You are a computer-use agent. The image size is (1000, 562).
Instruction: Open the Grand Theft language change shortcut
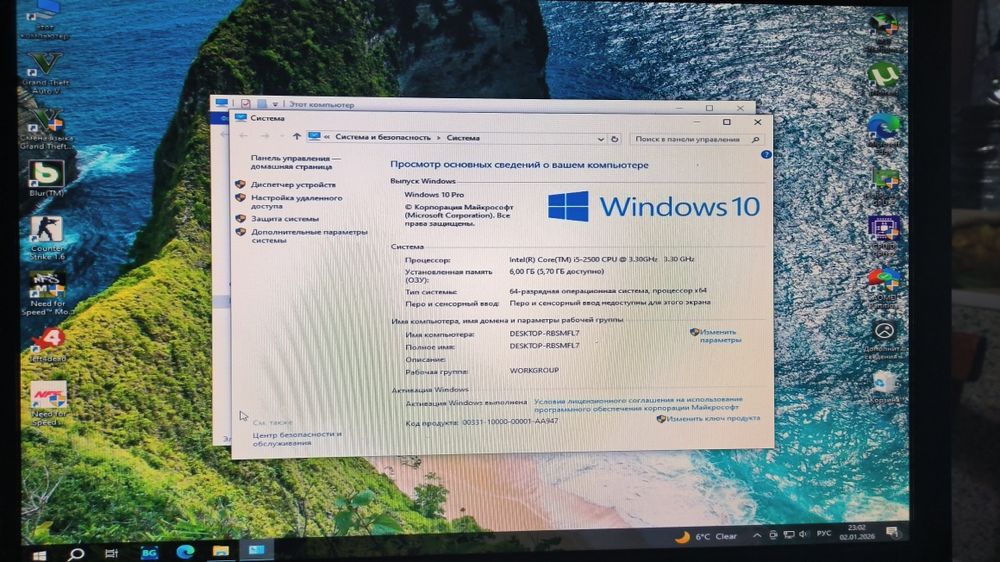(46, 129)
